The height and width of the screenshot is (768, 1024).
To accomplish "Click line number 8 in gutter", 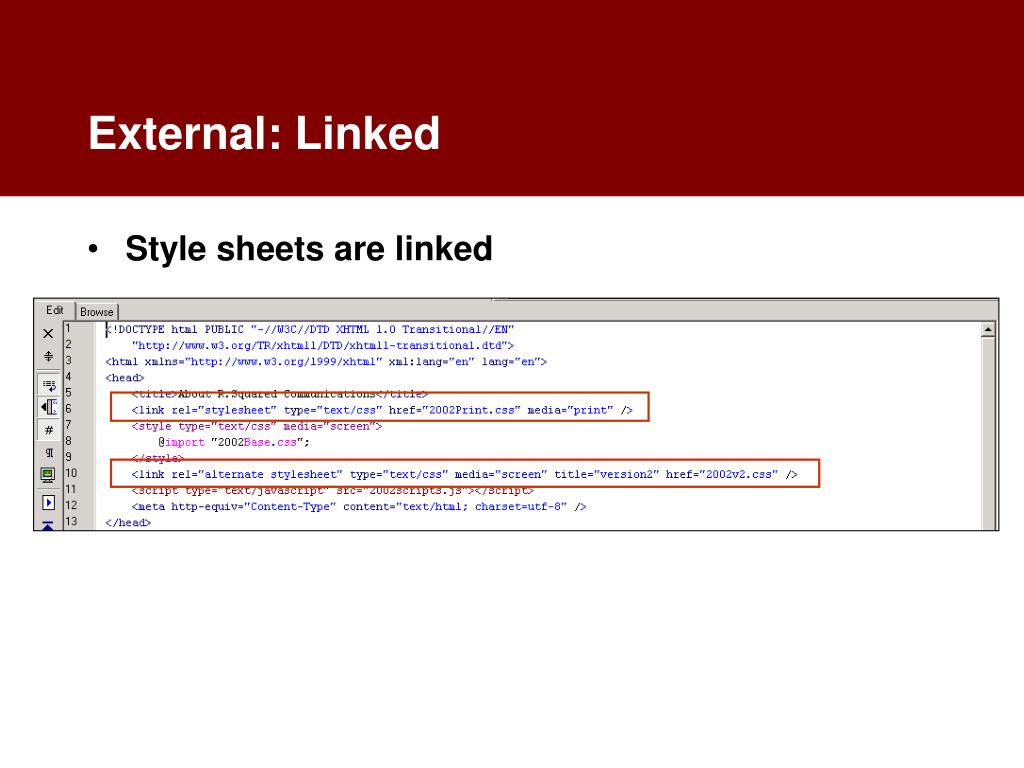I will [x=68, y=441].
